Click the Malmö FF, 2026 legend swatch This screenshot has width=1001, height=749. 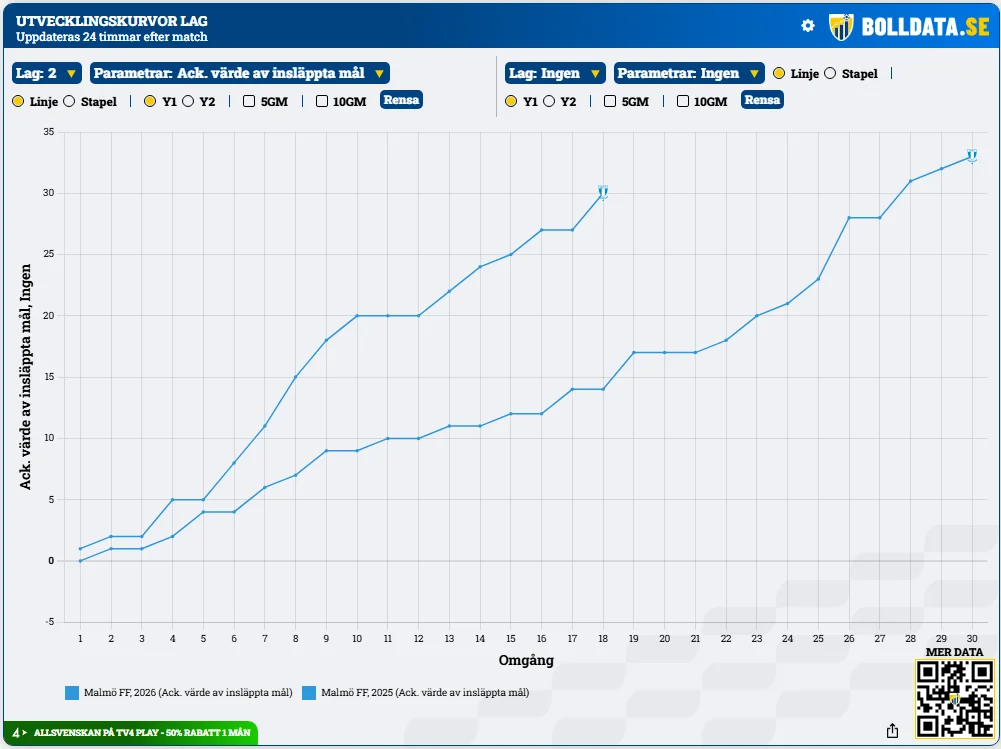point(72,693)
